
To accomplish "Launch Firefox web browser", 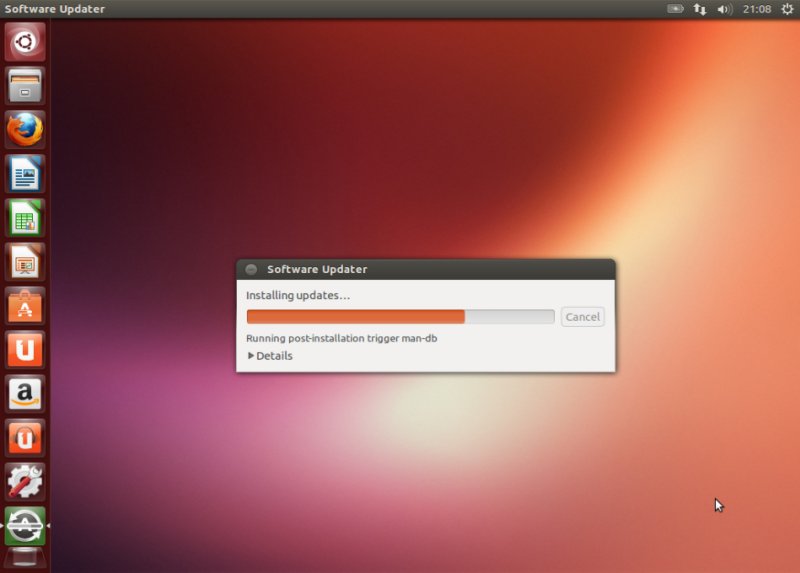I will [x=25, y=130].
